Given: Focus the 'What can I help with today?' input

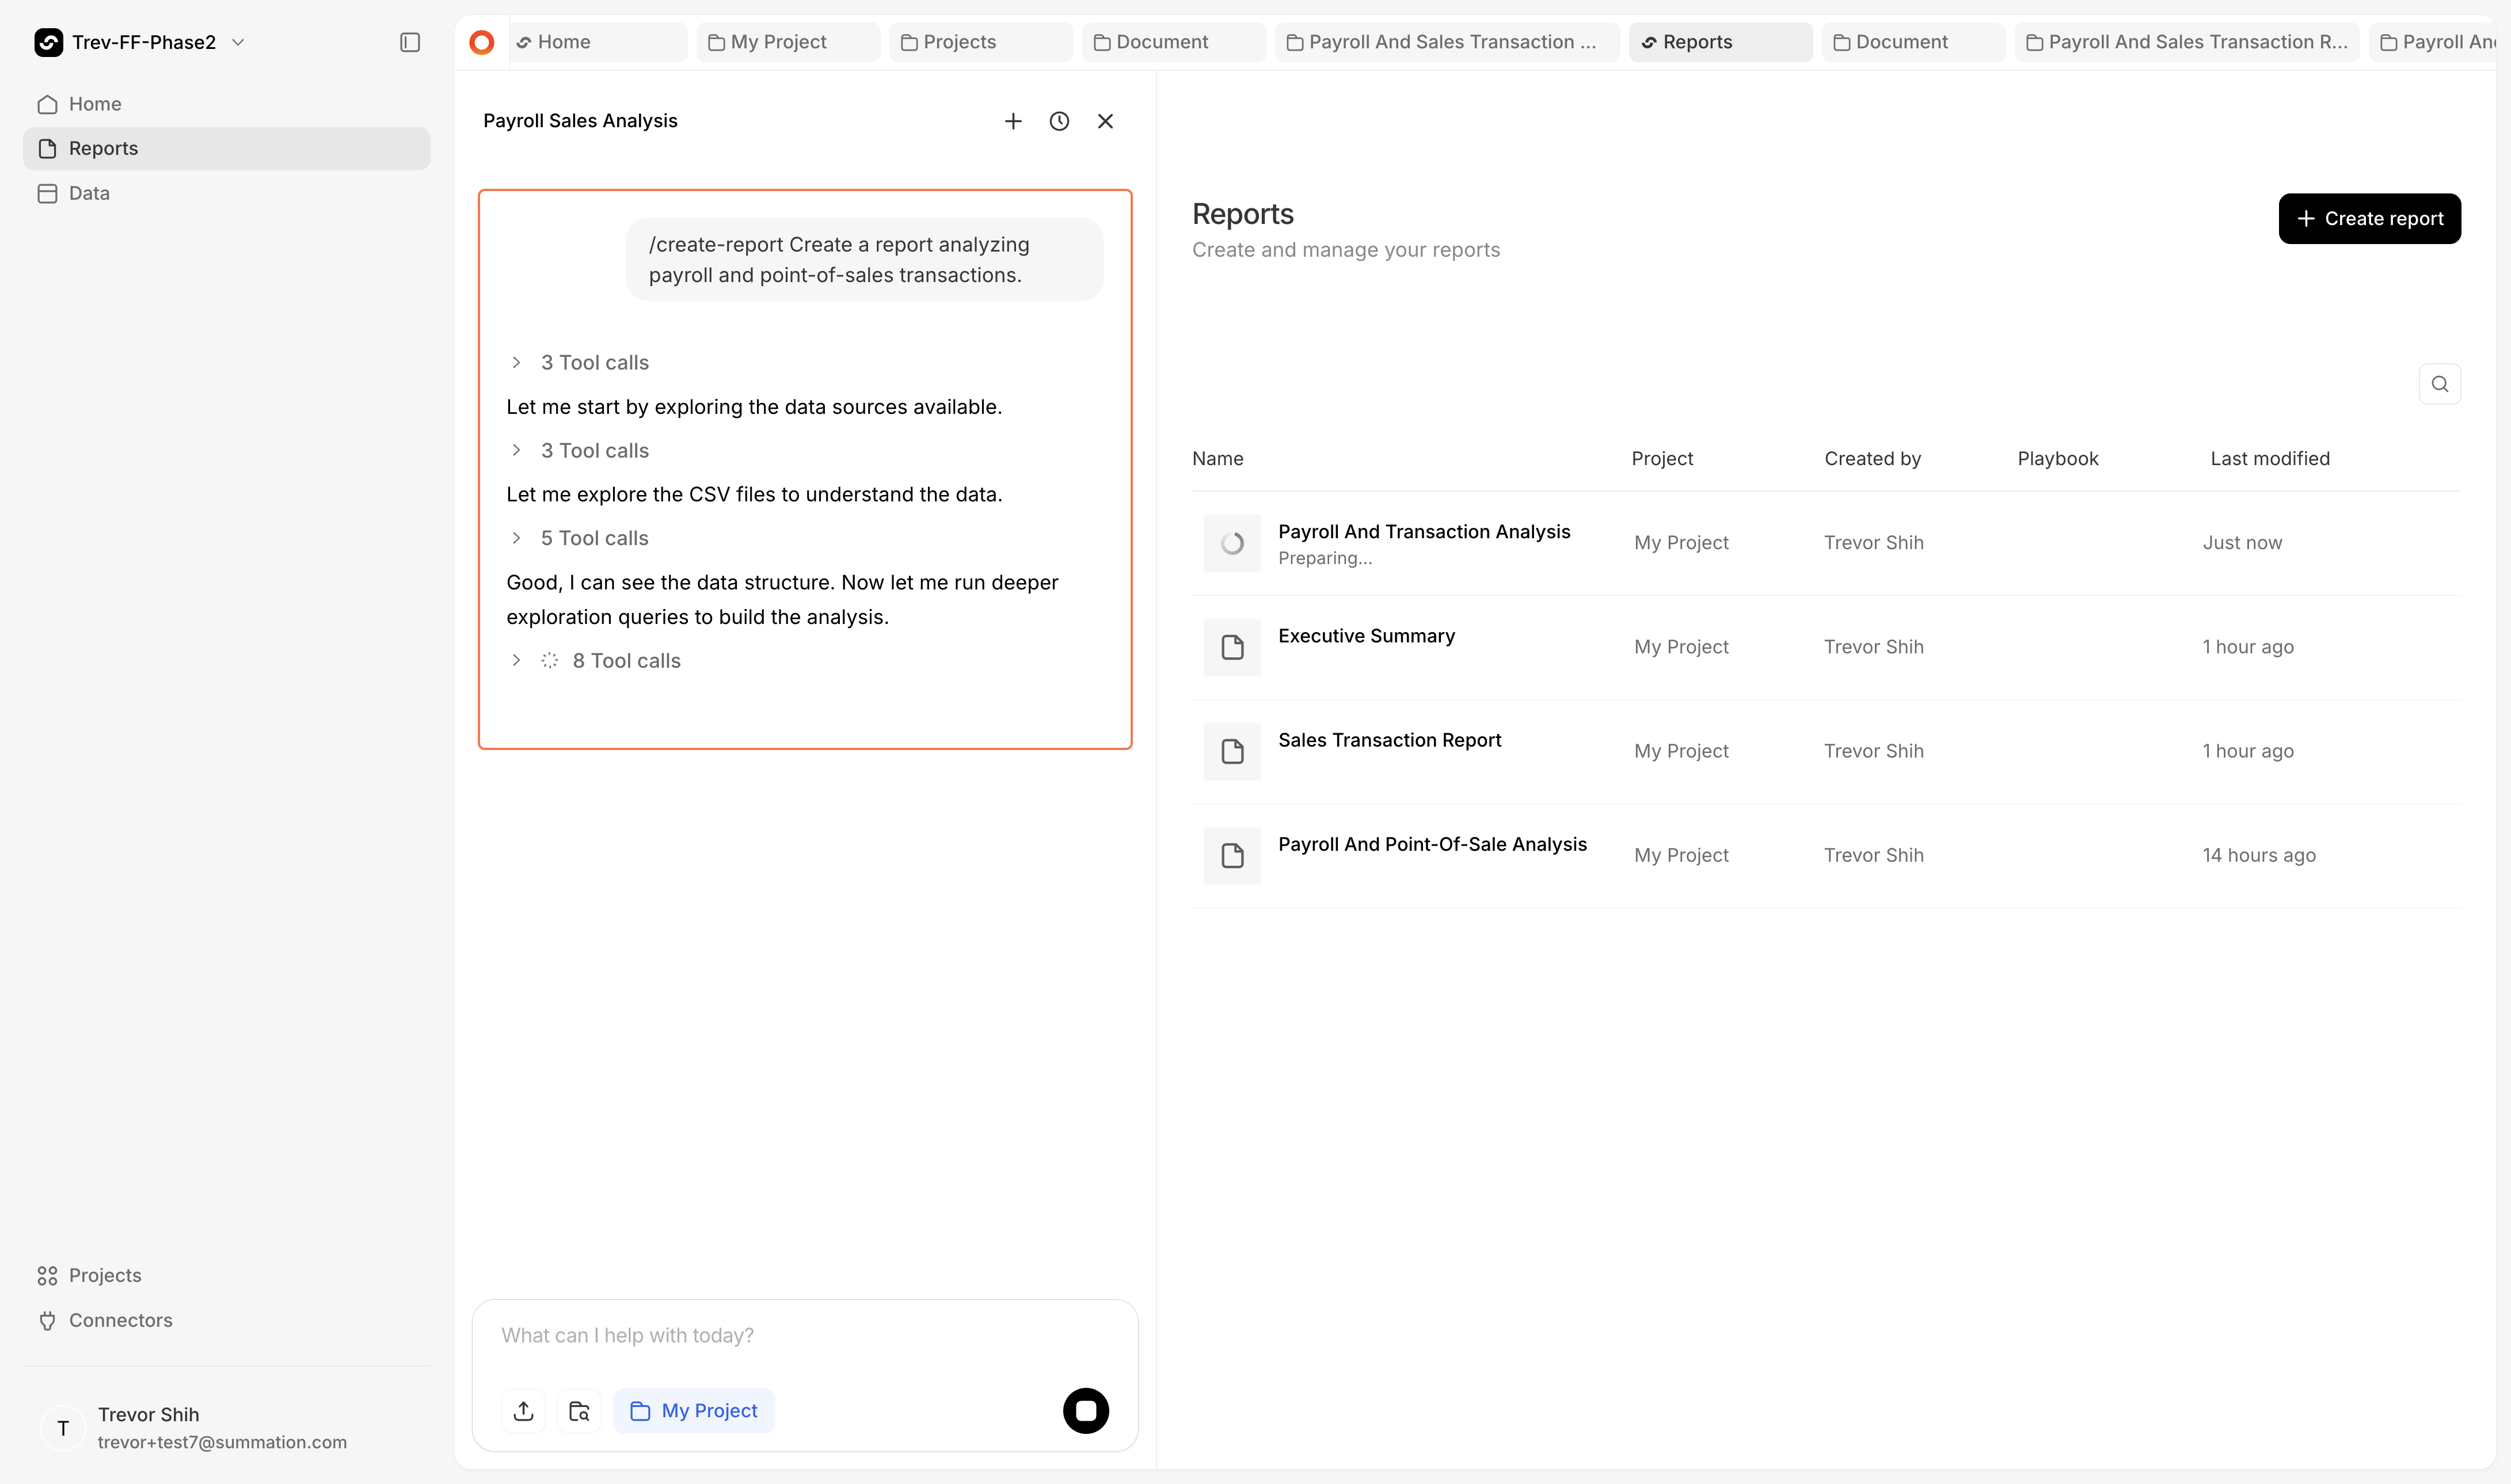Looking at the screenshot, I should tap(805, 1336).
